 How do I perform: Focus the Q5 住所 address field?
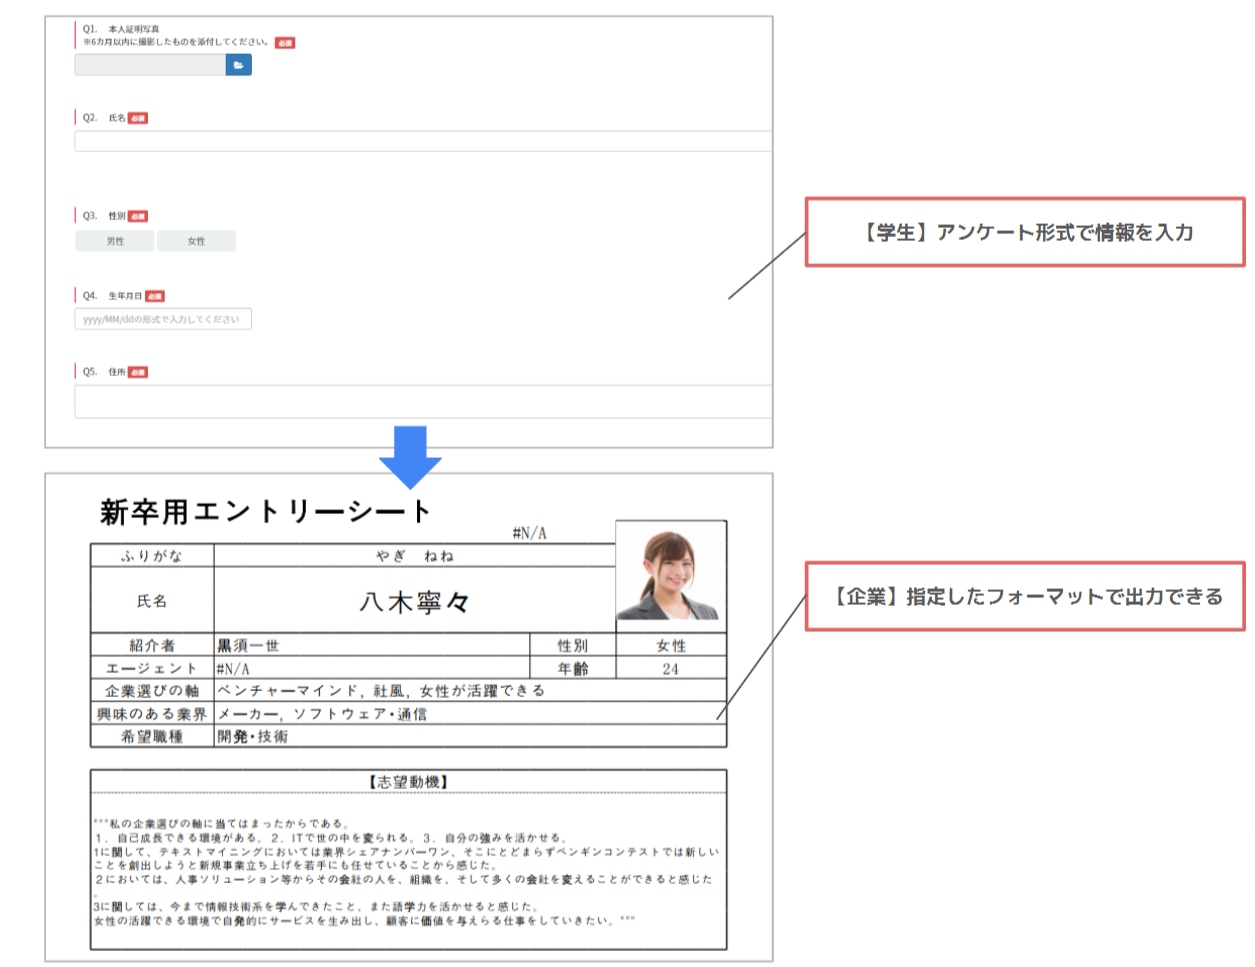[422, 401]
